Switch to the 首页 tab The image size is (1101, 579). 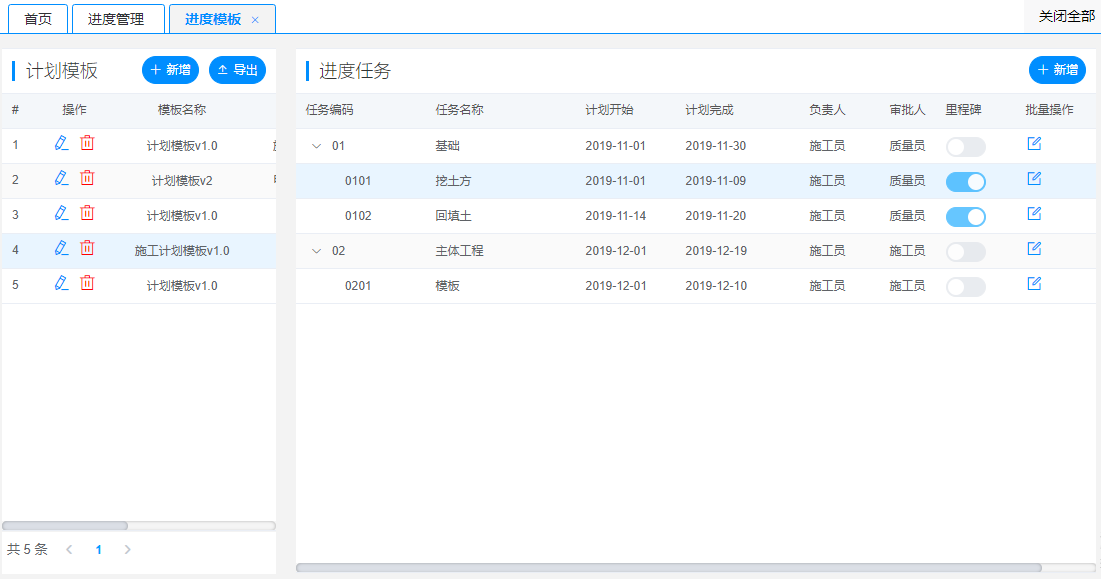(x=38, y=19)
